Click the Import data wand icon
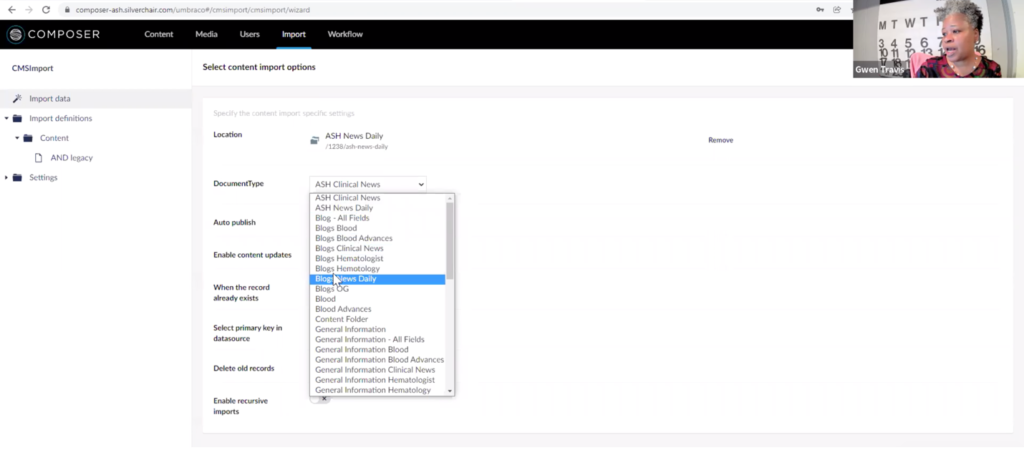Viewport: 1024px width, 450px height. point(17,99)
